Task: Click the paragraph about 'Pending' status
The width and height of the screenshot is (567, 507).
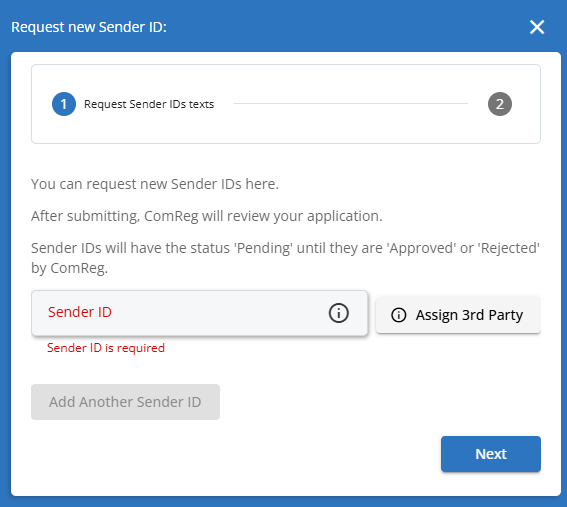Action: pos(285,258)
